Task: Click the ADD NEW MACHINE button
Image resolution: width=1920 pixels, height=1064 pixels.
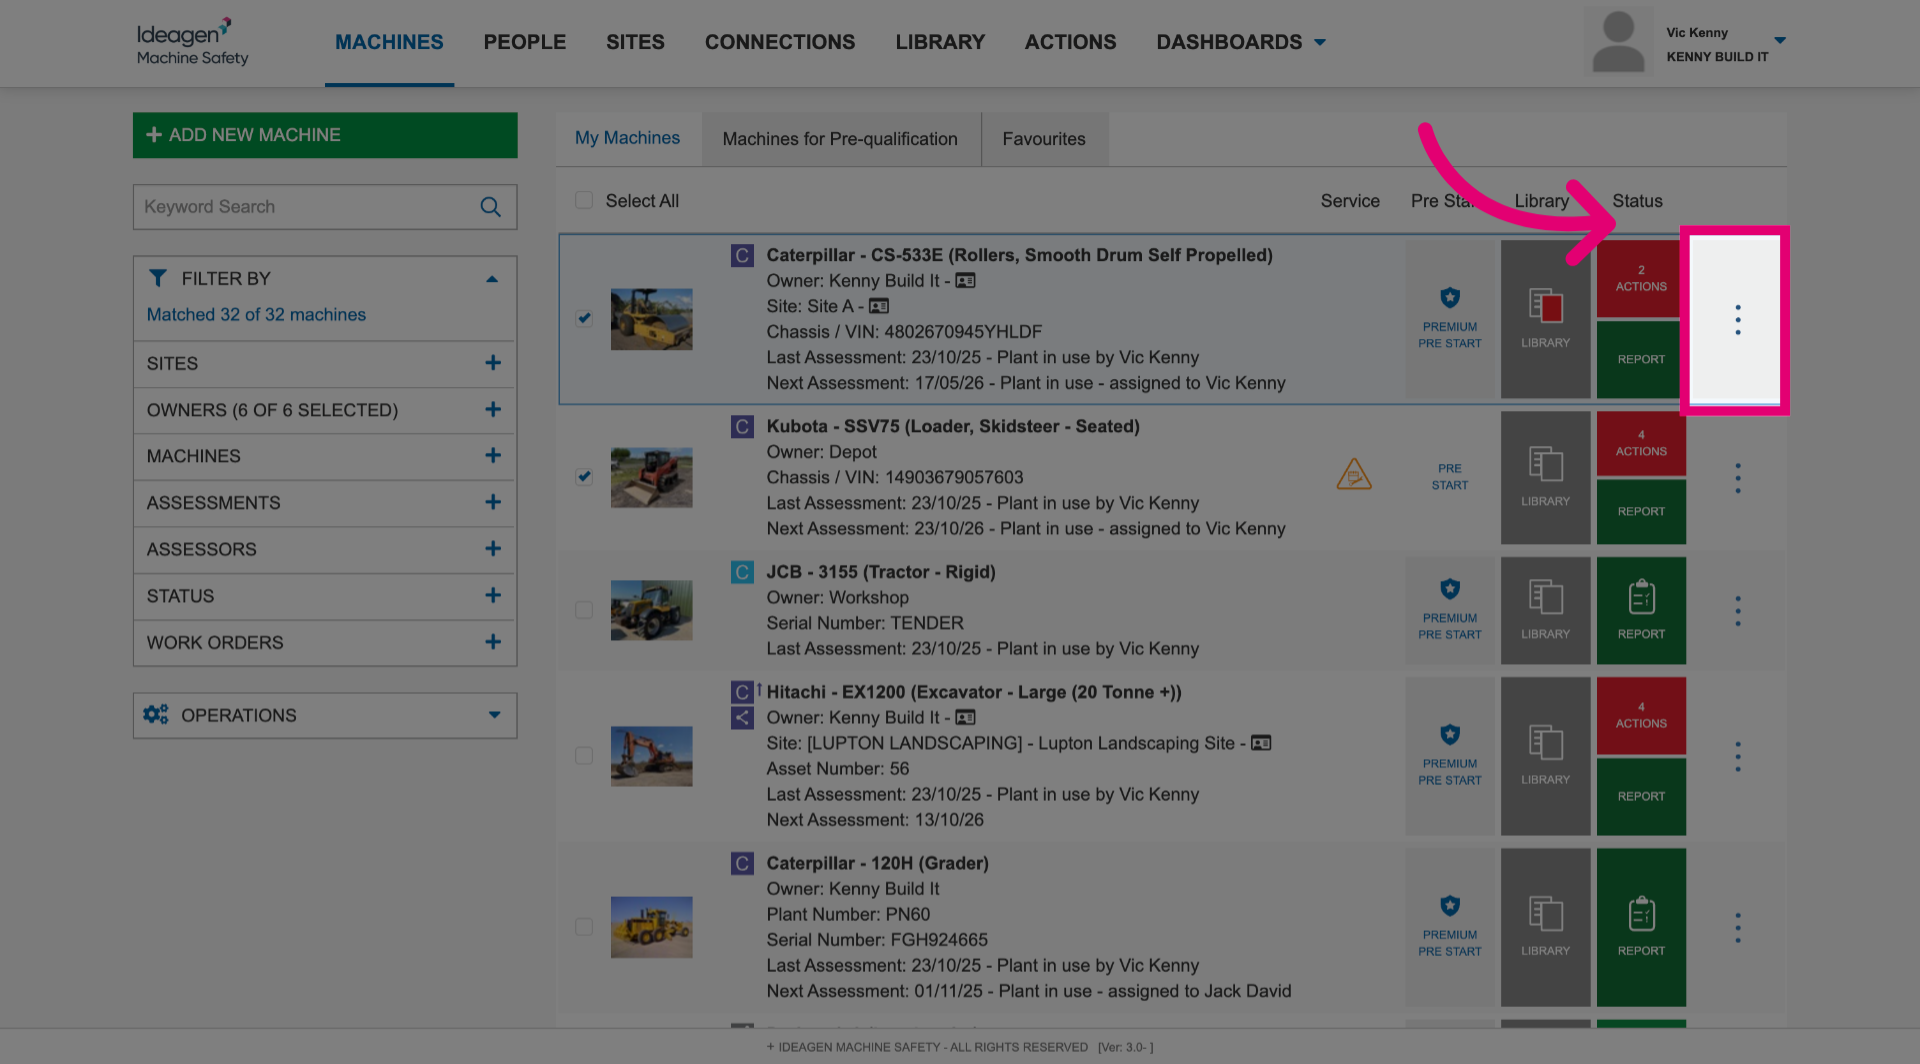Action: coord(324,135)
